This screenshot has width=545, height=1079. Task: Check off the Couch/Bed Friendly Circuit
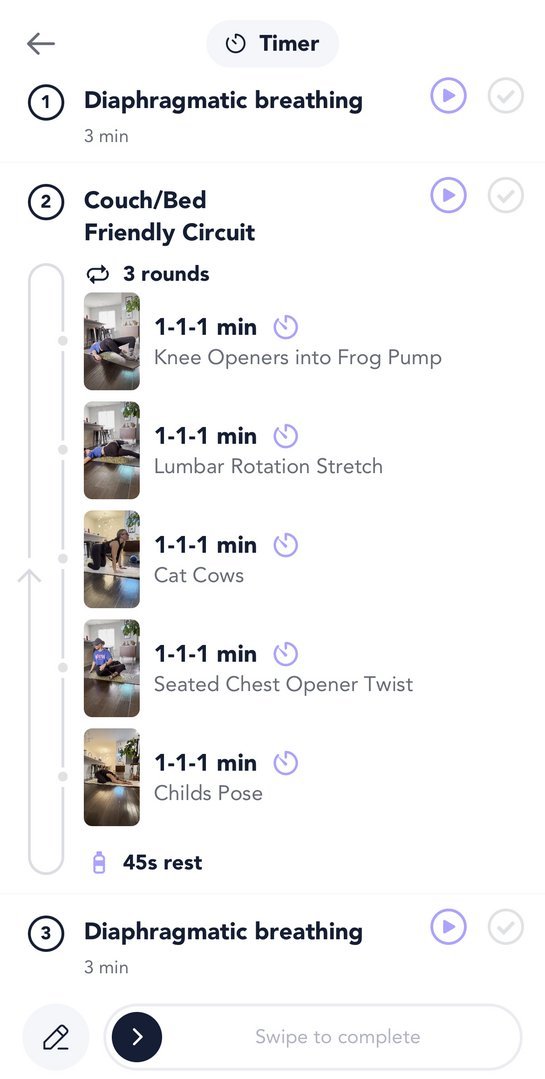pos(506,195)
